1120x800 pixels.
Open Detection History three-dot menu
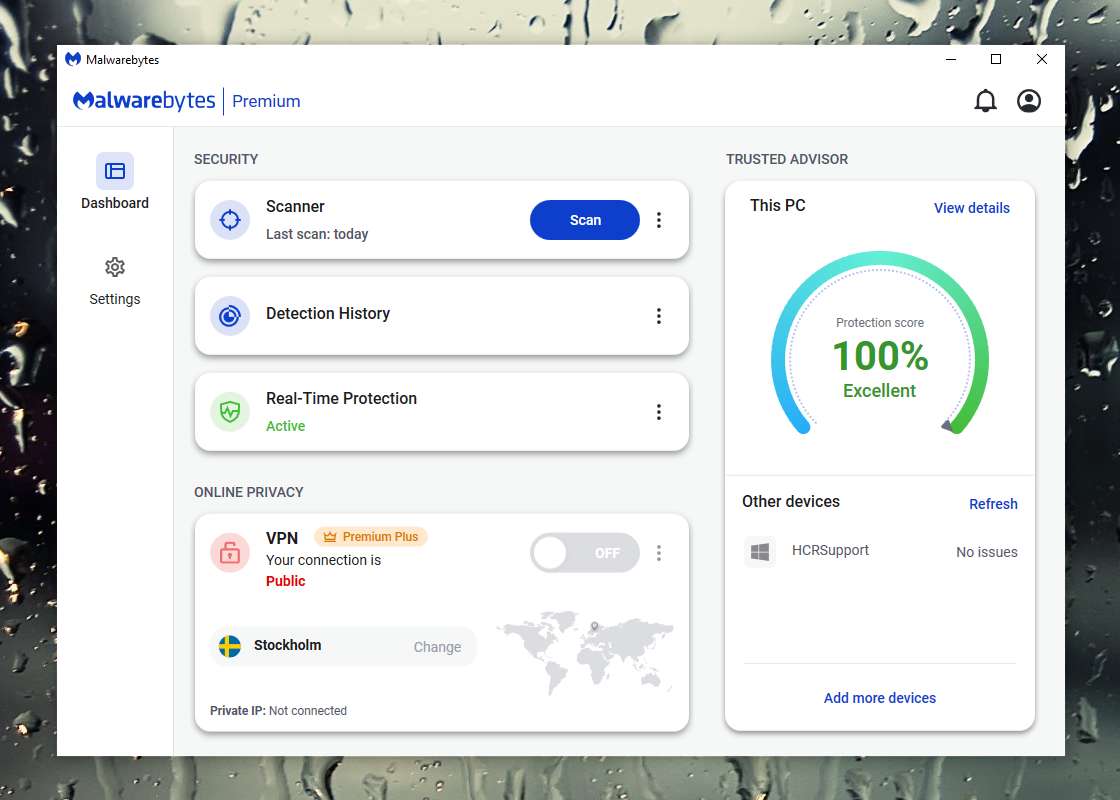click(659, 316)
